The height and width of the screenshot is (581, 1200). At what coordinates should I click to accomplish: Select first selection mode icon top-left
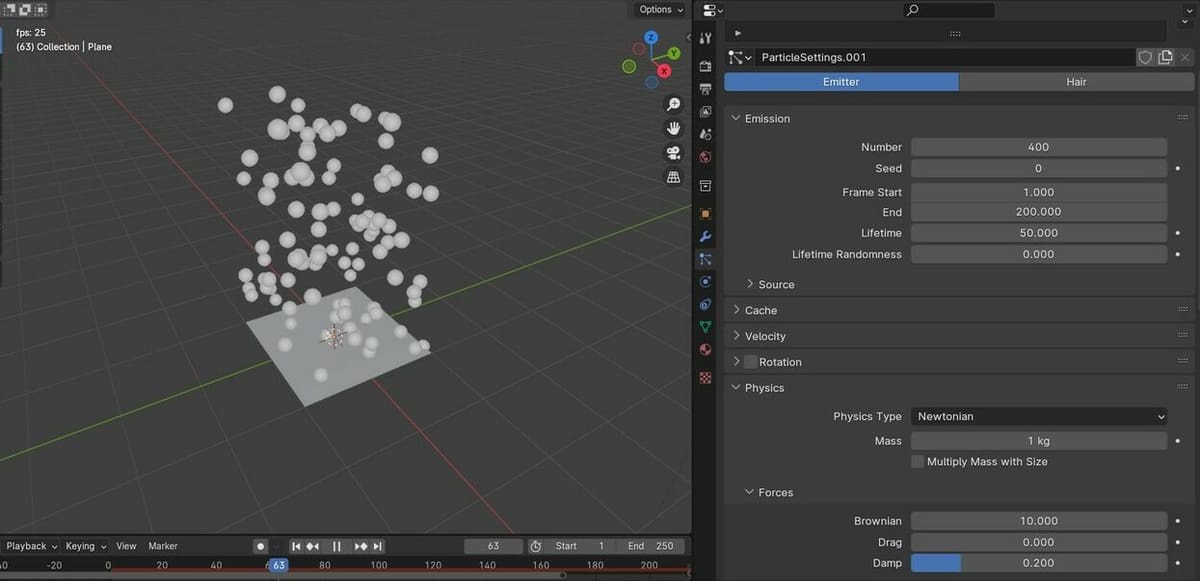click(7, 8)
